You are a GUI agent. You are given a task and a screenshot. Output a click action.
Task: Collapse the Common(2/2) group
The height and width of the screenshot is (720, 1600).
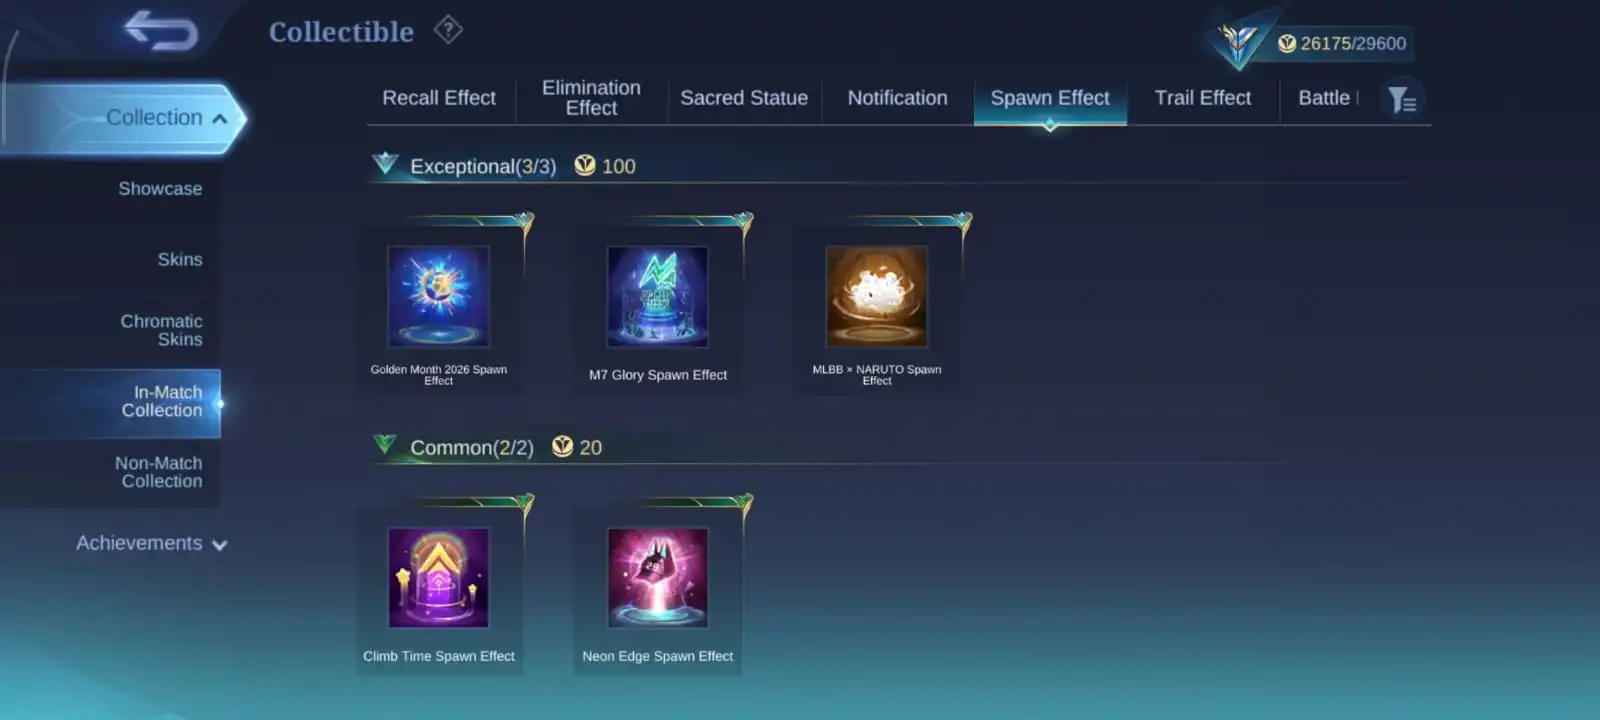385,444
